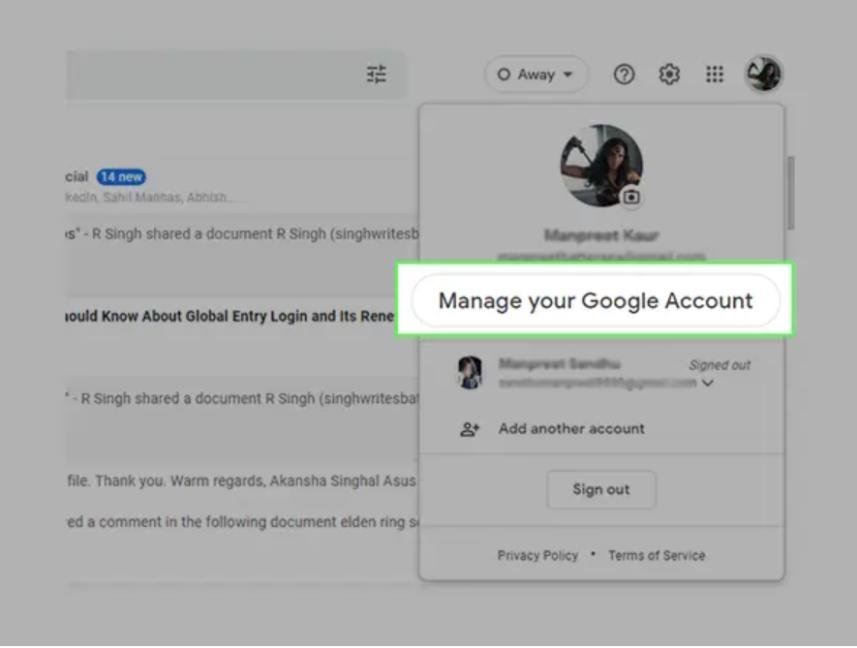Open the Terms of Service link
This screenshot has width=857, height=648.
(x=656, y=556)
